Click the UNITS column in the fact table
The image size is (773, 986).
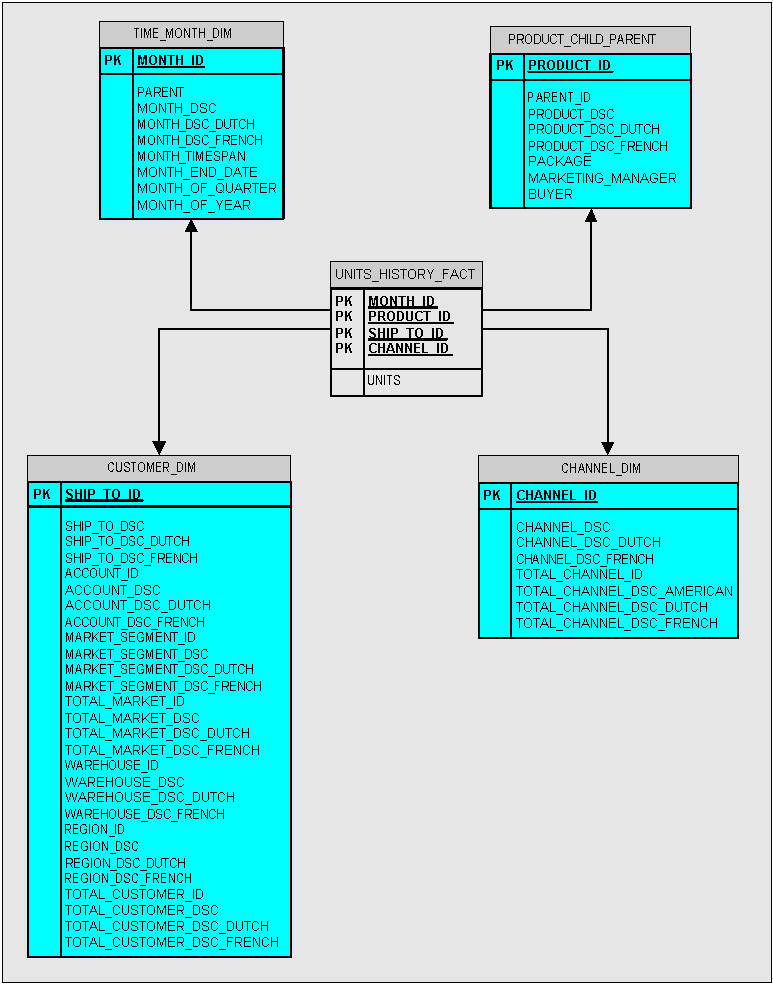(x=383, y=381)
